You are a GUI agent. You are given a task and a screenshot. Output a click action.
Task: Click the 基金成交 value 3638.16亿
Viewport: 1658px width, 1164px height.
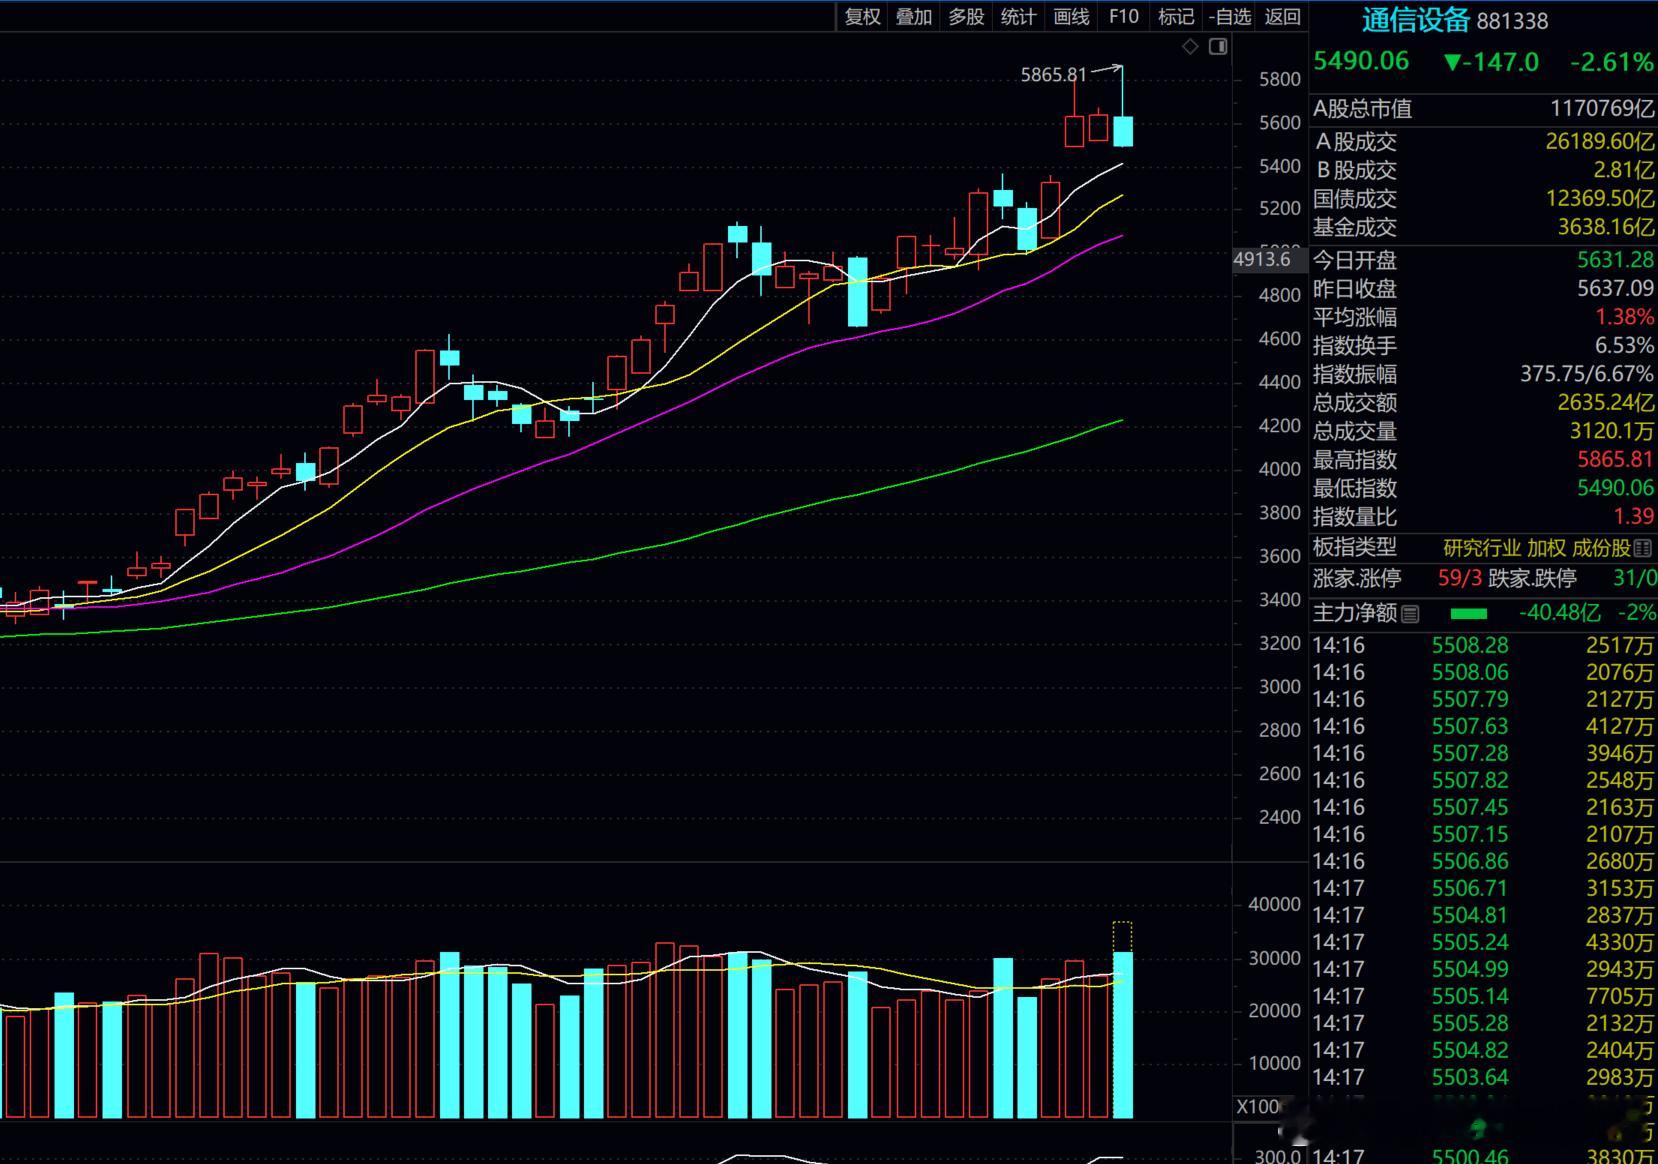1606,227
